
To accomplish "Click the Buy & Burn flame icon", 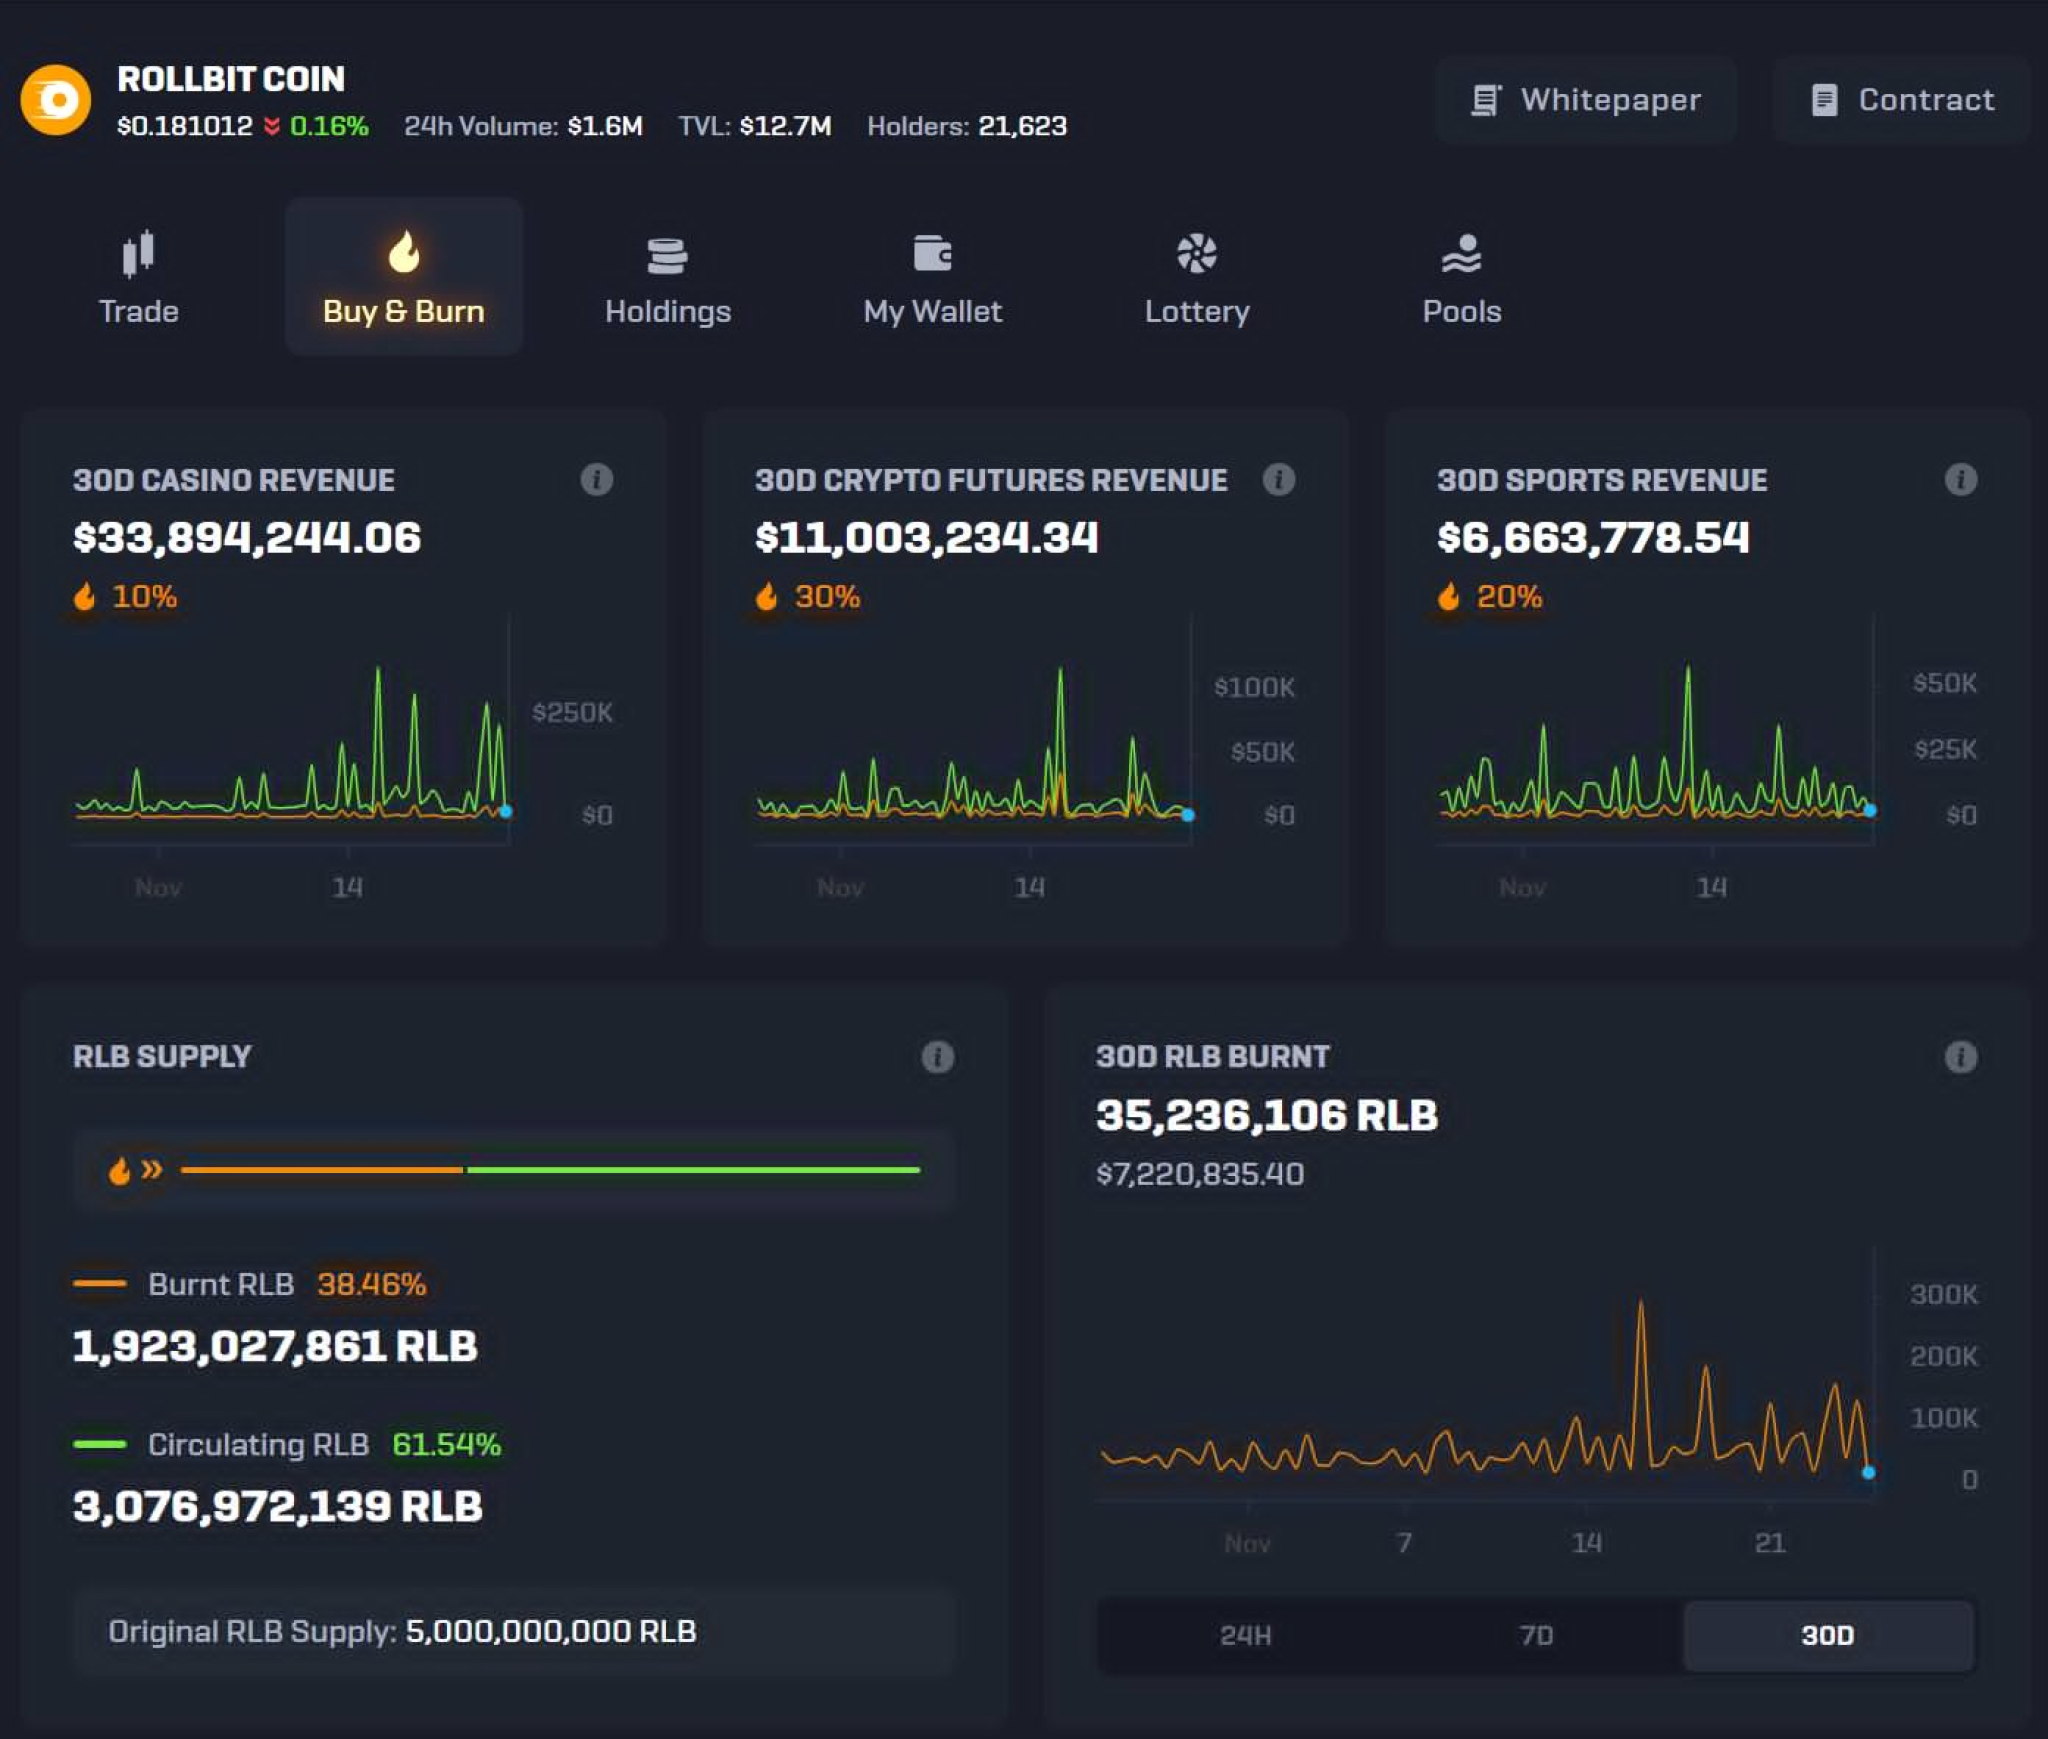I will [404, 253].
